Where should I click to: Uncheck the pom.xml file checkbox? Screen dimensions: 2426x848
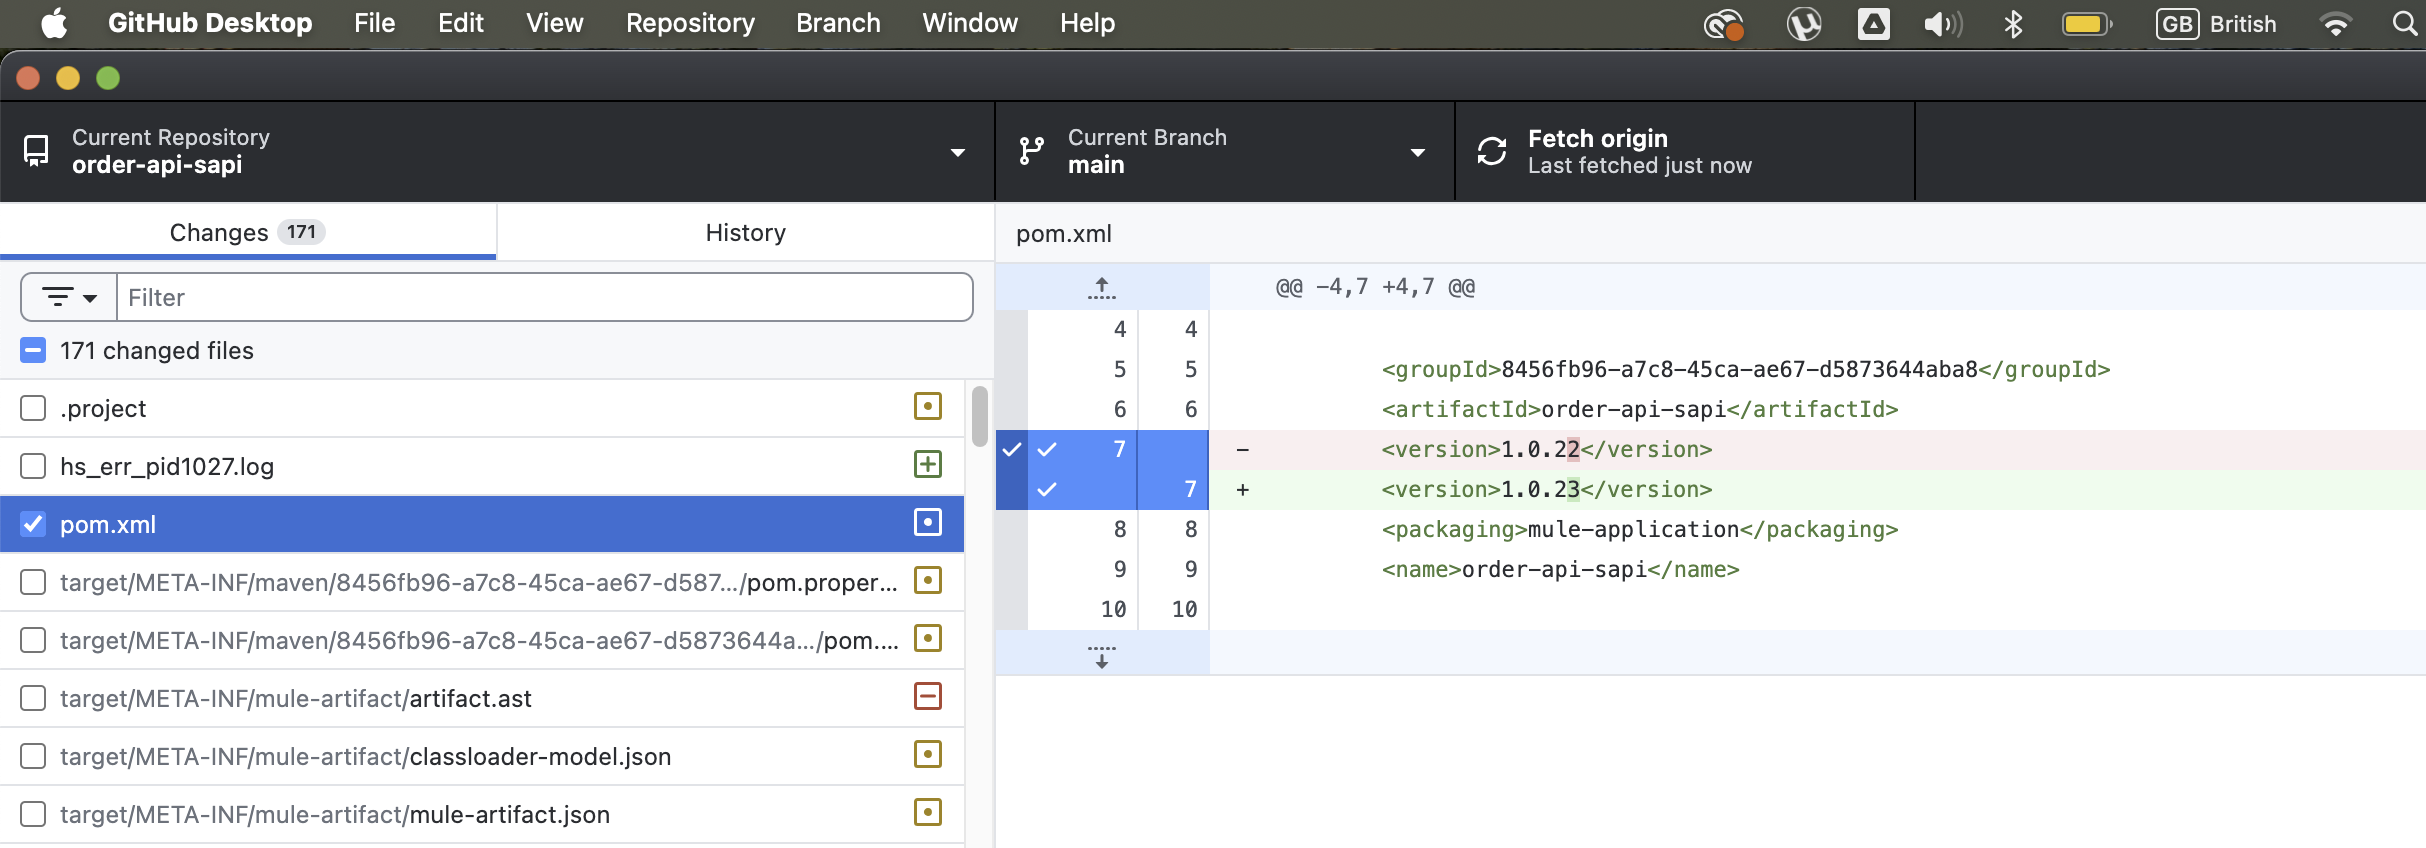(x=33, y=524)
